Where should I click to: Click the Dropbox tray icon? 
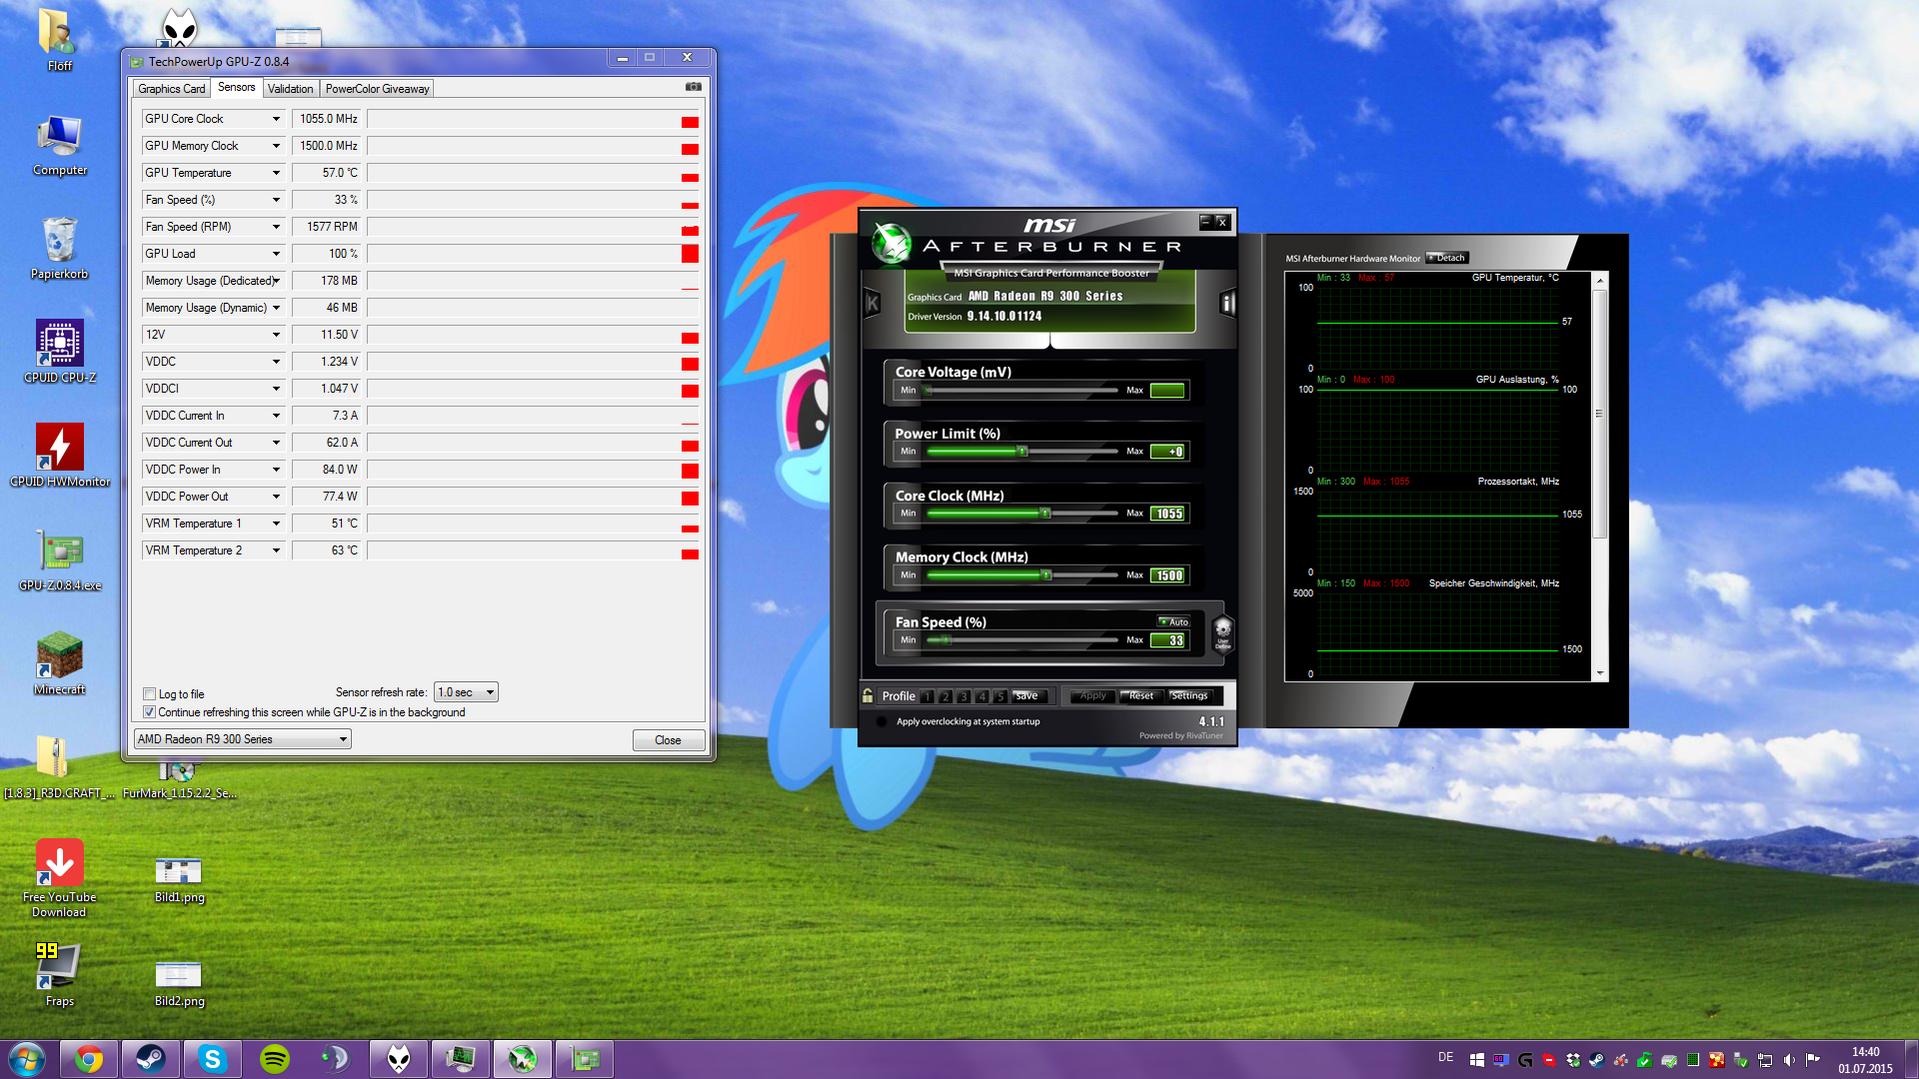click(1573, 1060)
